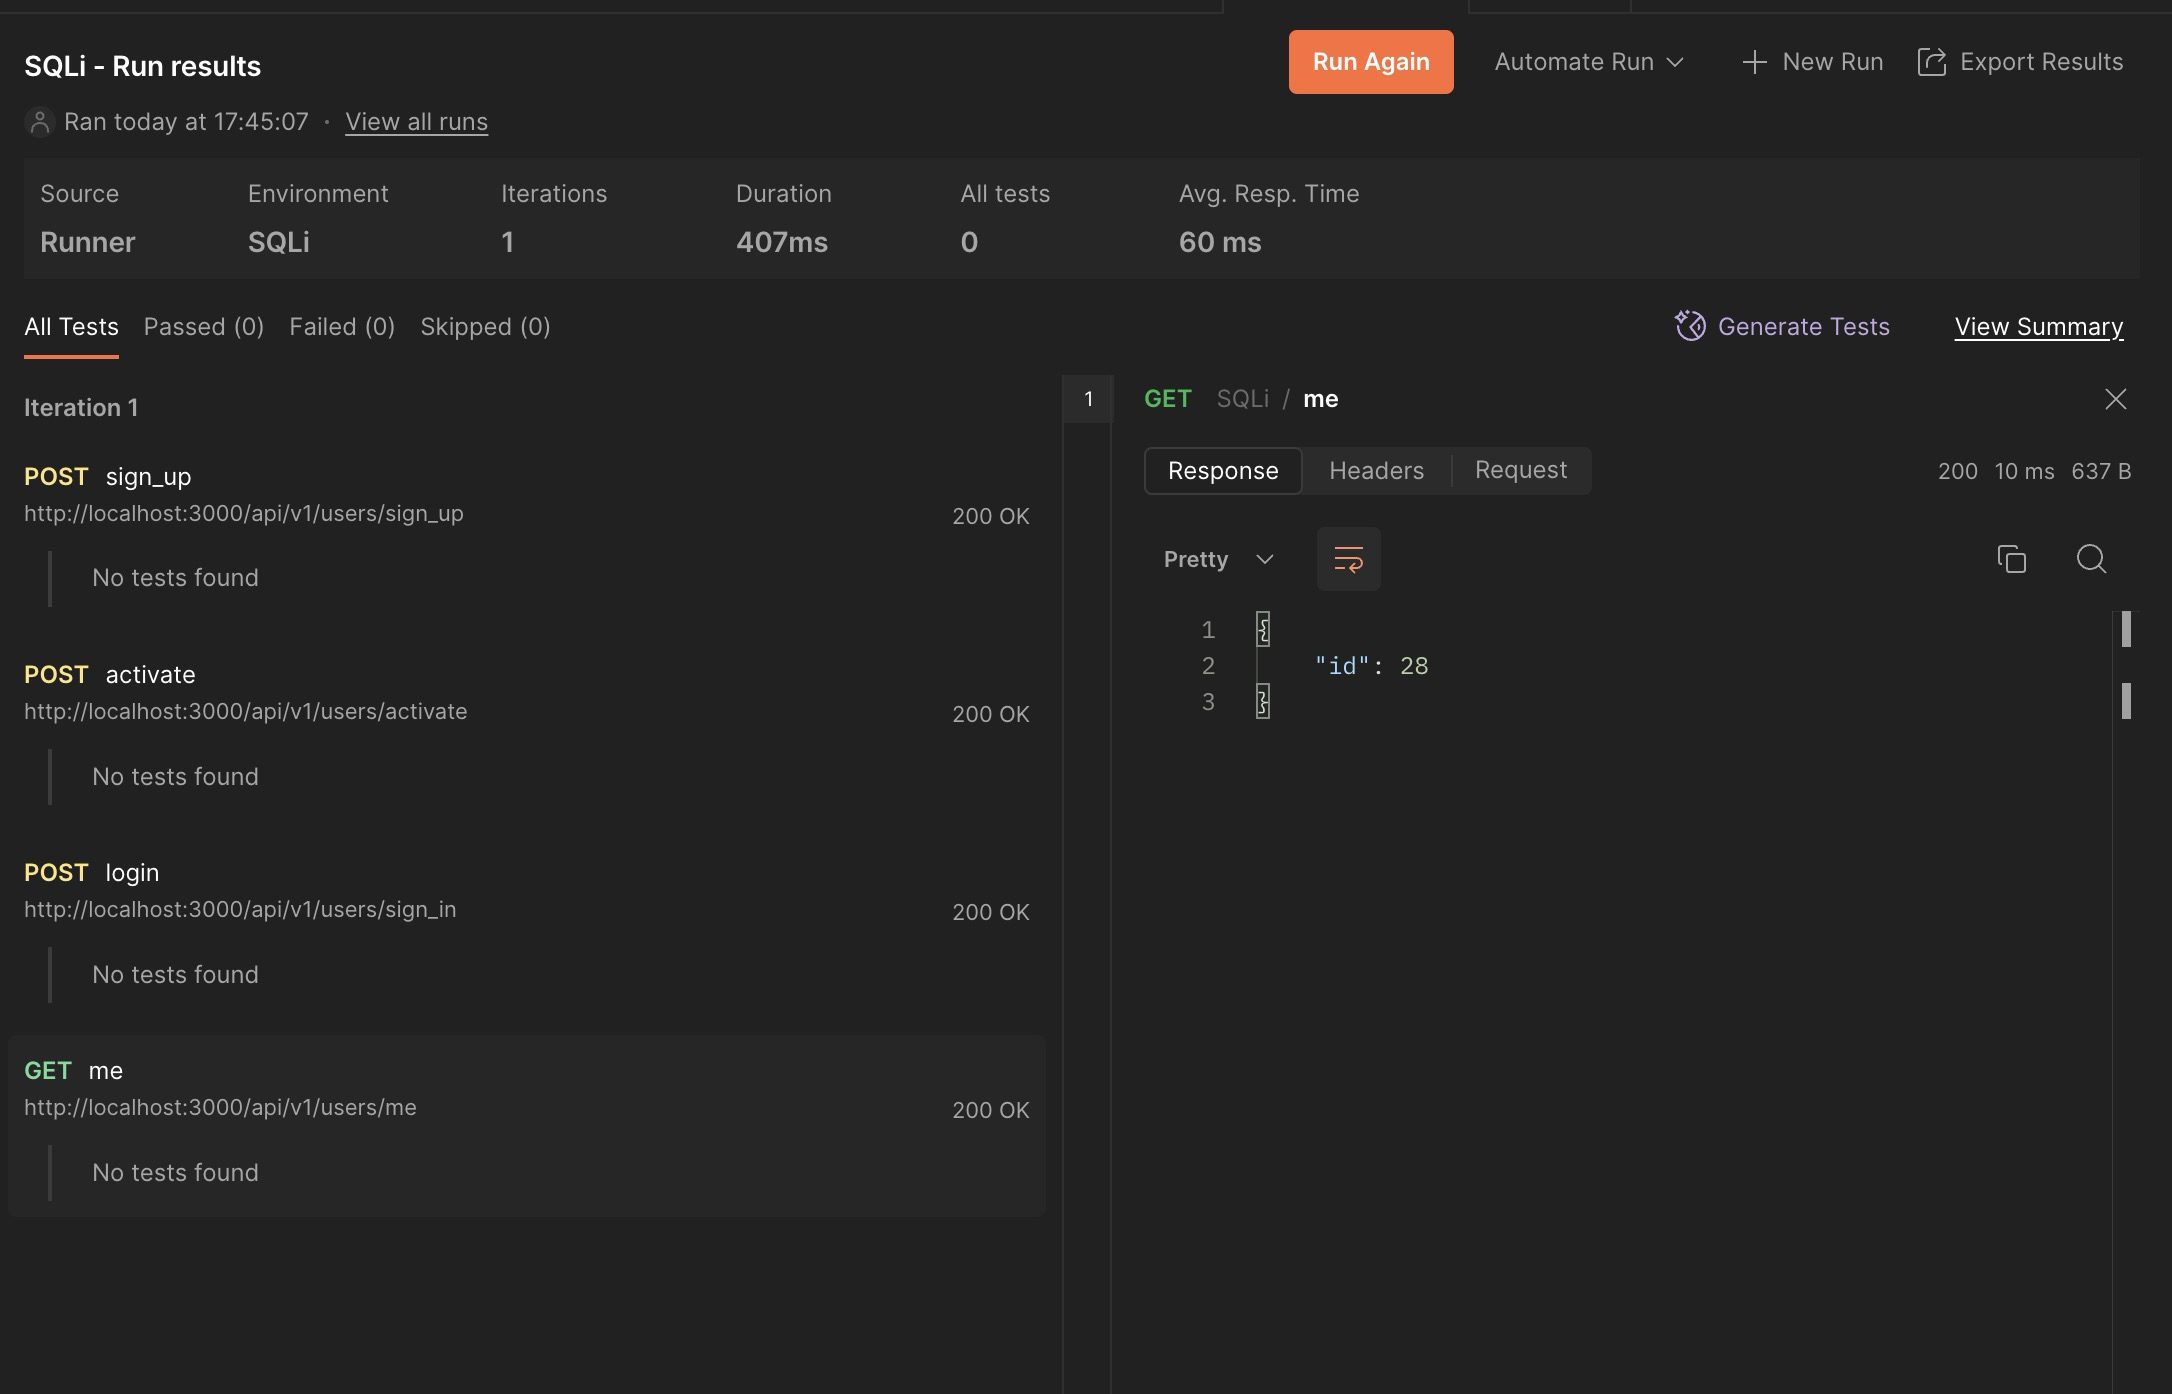Image resolution: width=2172 pixels, height=1394 pixels.
Task: Switch to the Headers tab
Action: coord(1376,470)
